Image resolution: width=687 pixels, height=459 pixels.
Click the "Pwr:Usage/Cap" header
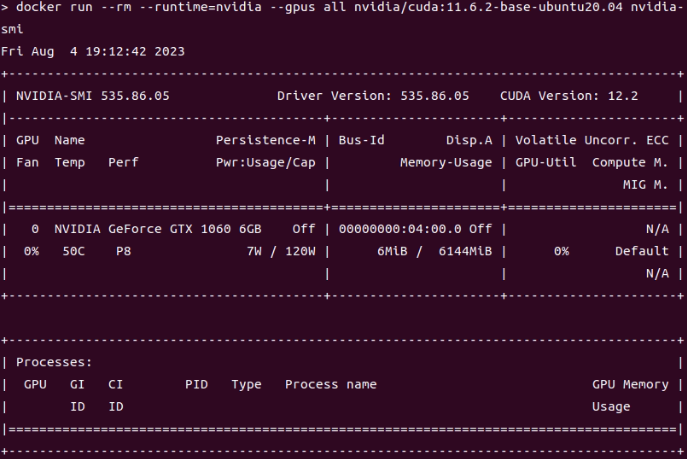(x=266, y=162)
